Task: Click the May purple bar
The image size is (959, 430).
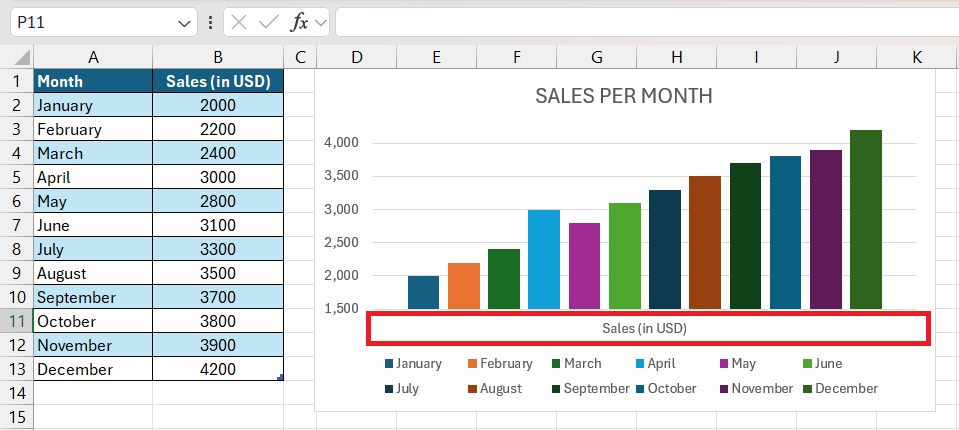Action: click(x=584, y=266)
